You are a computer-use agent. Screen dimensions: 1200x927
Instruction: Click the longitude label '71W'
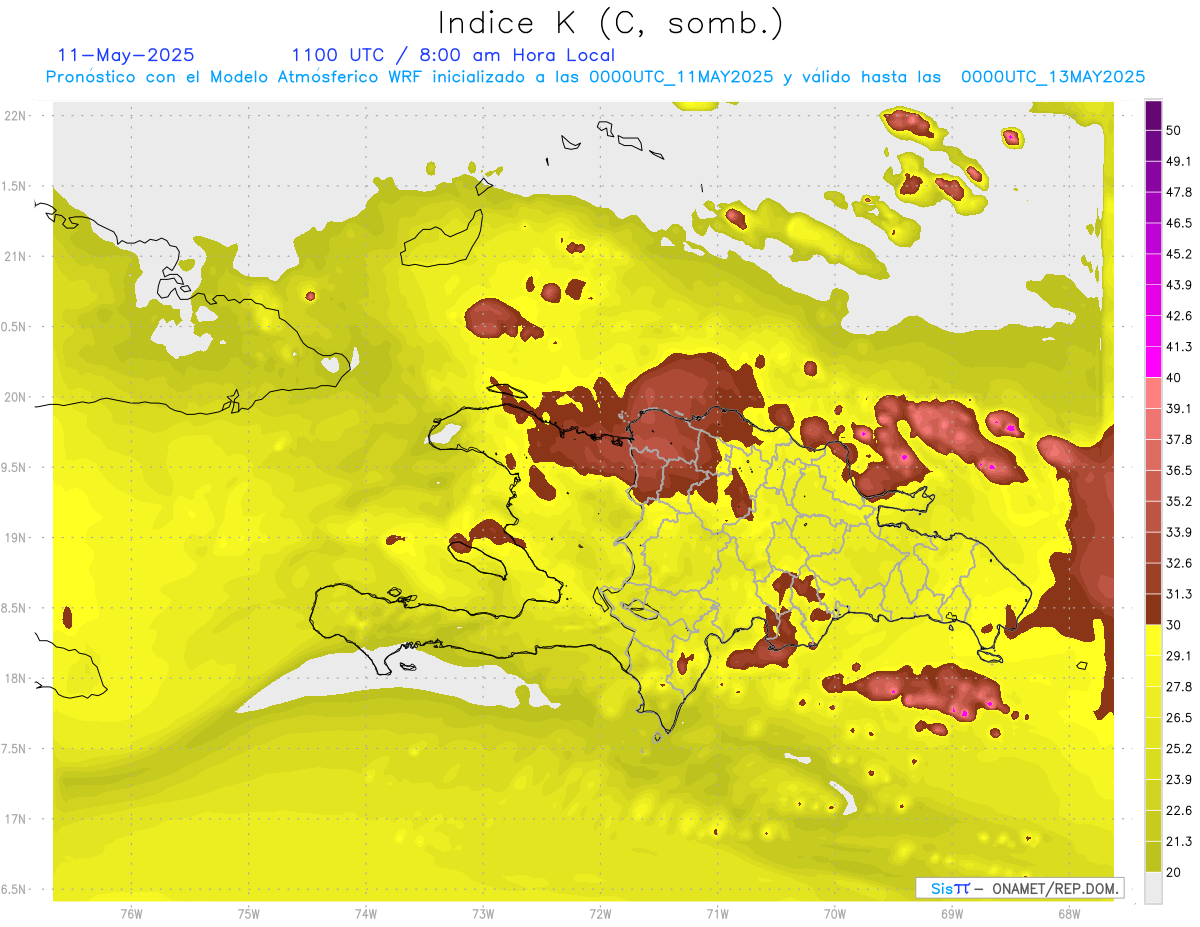[717, 913]
